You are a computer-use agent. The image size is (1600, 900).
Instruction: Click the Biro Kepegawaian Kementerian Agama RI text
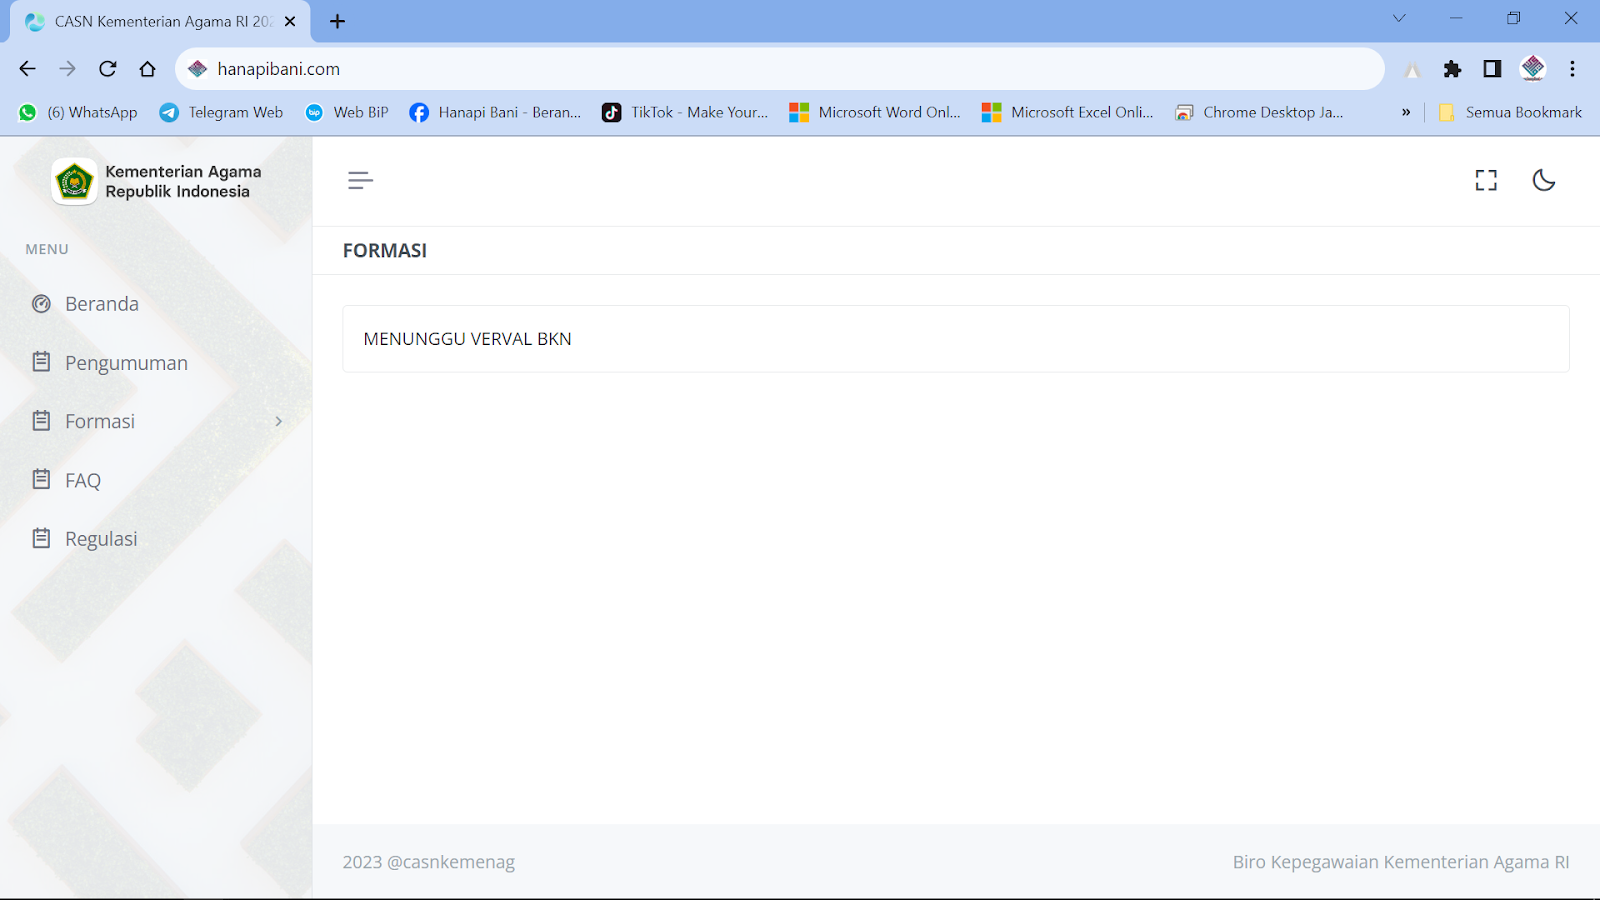pos(1401,862)
